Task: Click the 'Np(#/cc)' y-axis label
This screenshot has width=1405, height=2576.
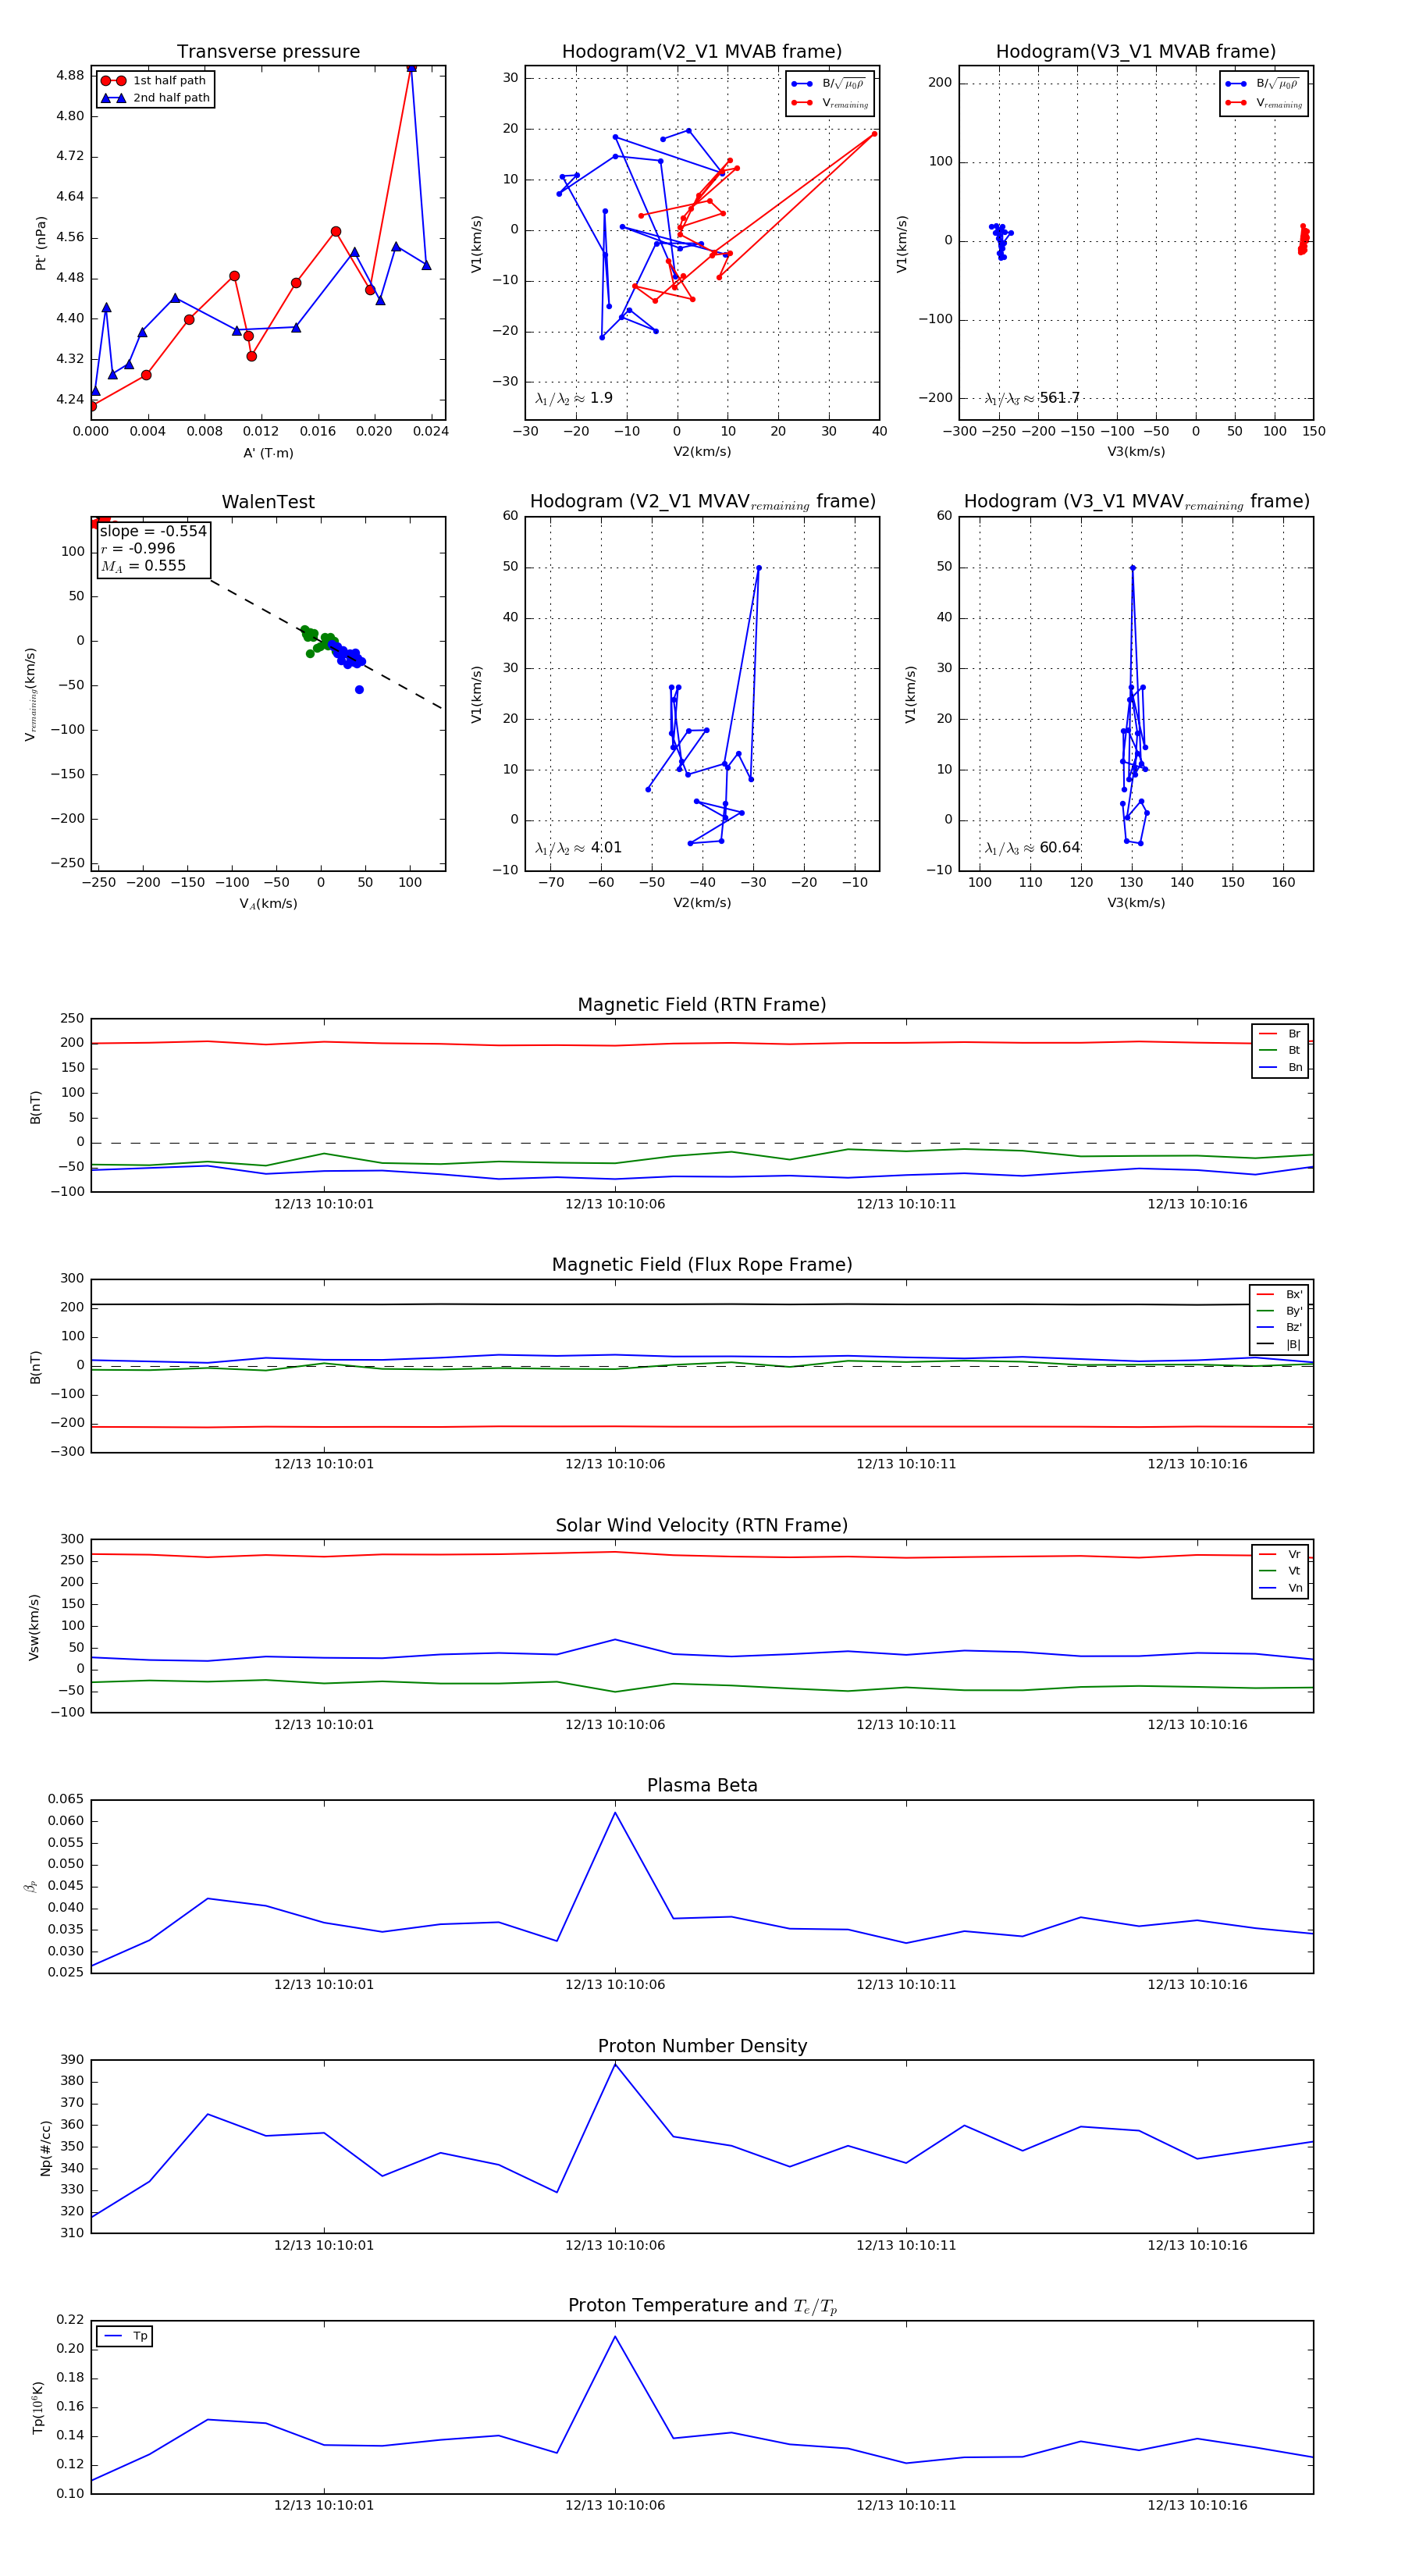Action: click(45, 2147)
